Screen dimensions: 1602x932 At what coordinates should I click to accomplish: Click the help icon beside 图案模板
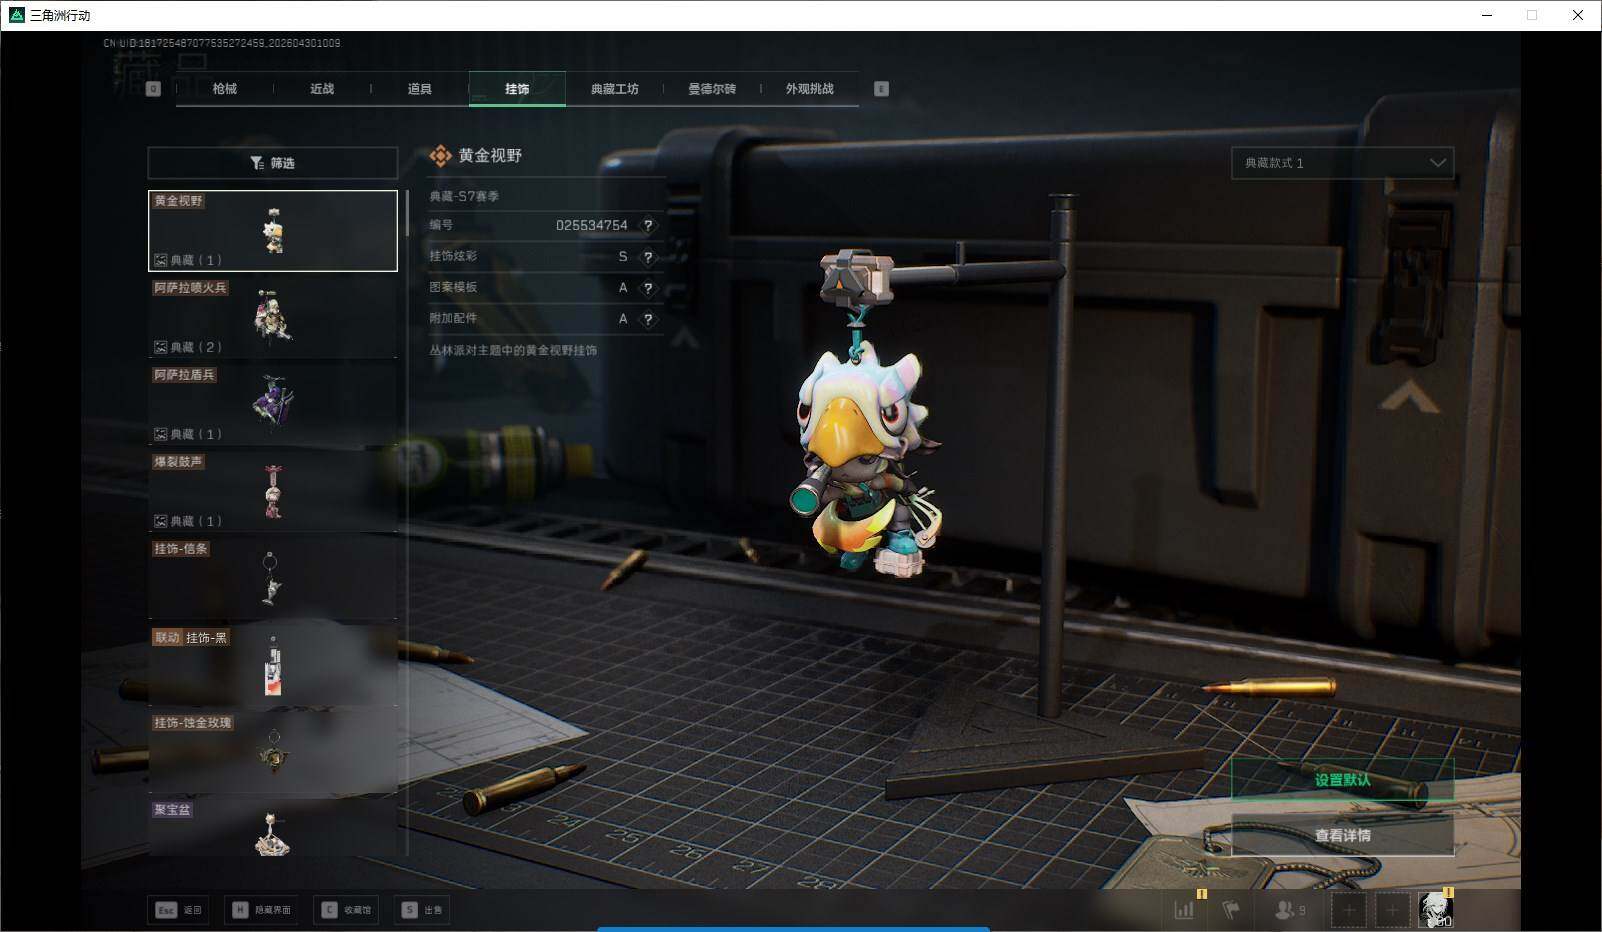pyautogui.click(x=648, y=288)
